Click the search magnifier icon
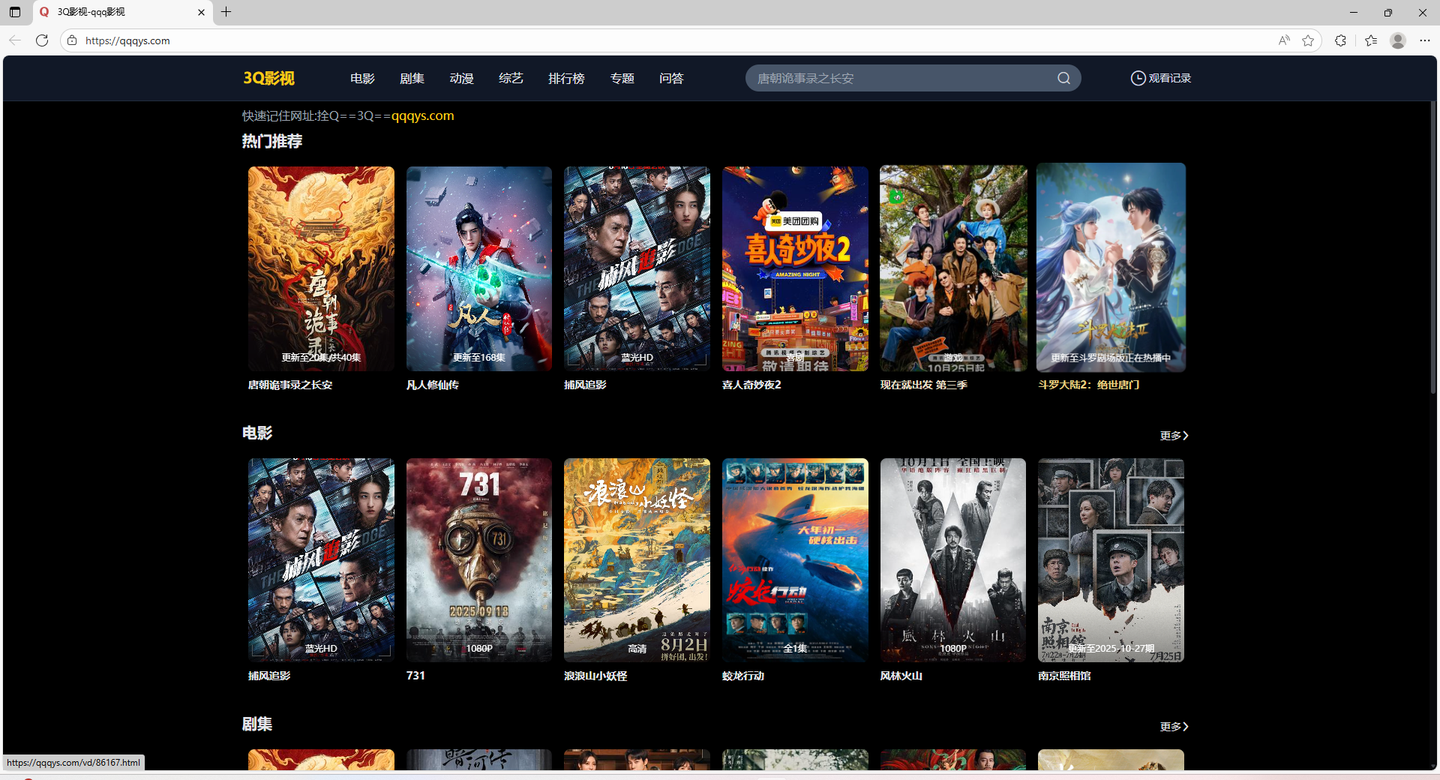Viewport: 1440px width, 780px height. (1063, 78)
